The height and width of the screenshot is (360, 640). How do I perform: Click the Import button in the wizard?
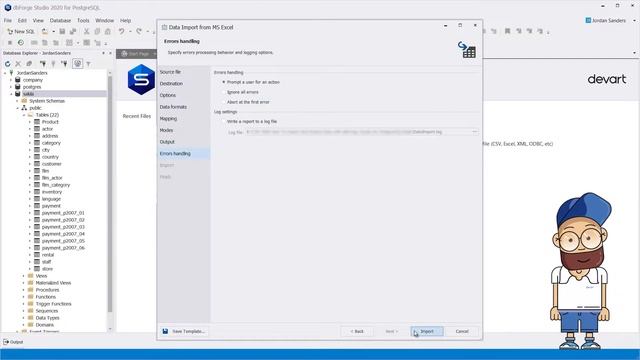427,331
